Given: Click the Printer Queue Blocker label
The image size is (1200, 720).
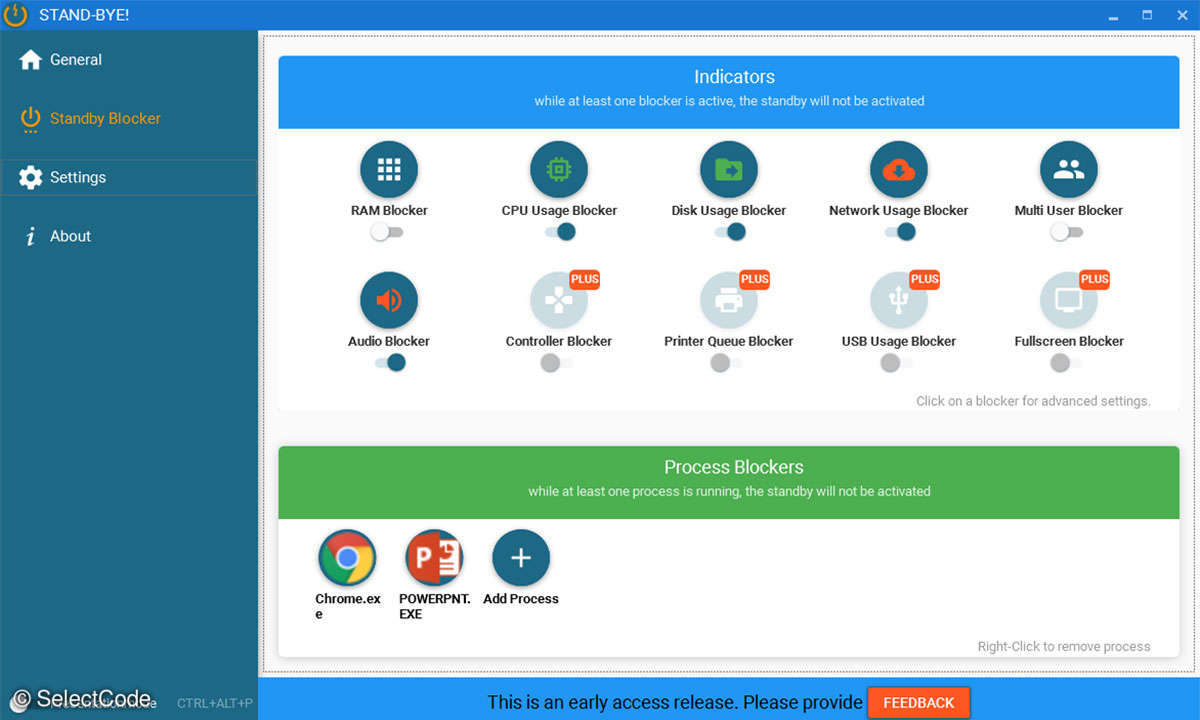Looking at the screenshot, I should (x=729, y=342).
